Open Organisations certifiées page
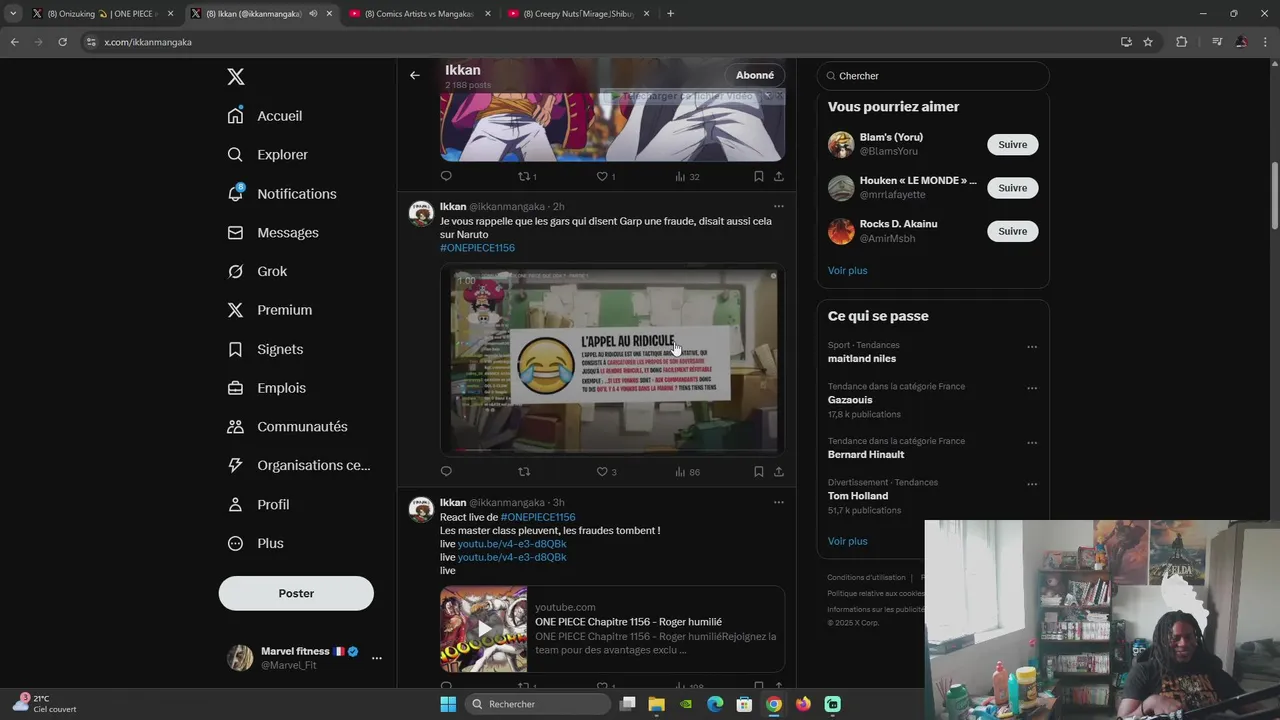1280x720 pixels. click(x=299, y=465)
